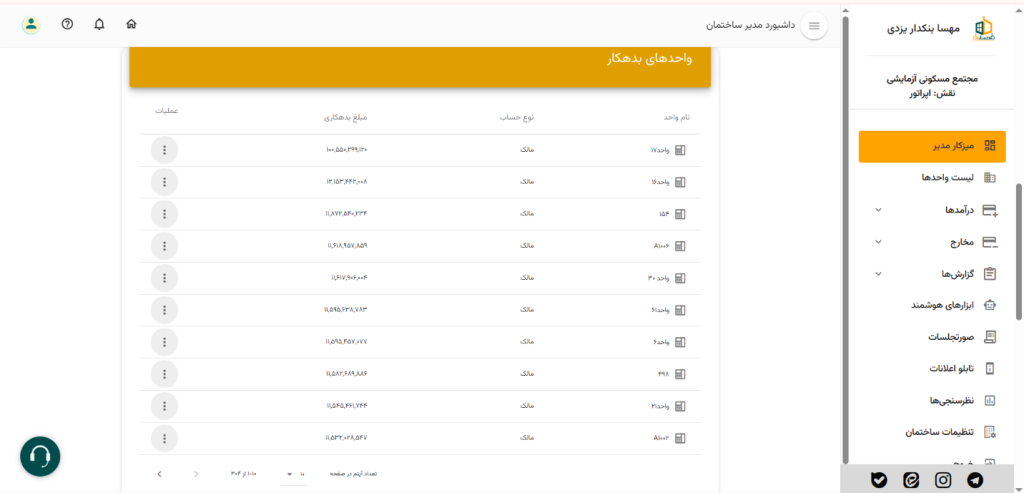1024x493 pixels.
Task: Click the debt amount ۱۱,۶۱۸,۹۵۷,۸۵۹
Action: (348, 246)
